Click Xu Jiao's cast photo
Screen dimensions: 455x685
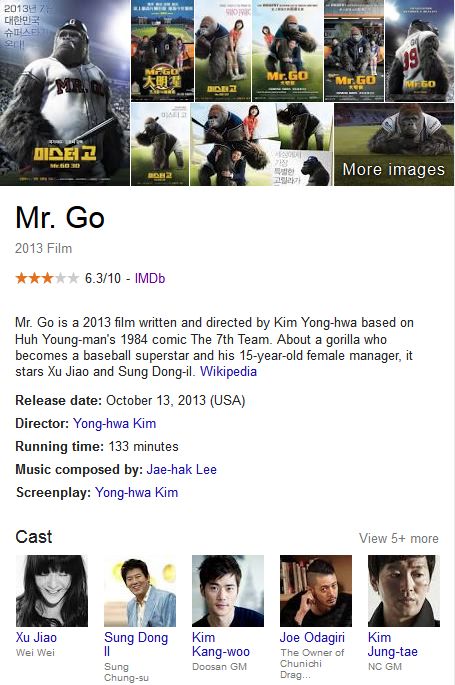[x=52, y=591]
